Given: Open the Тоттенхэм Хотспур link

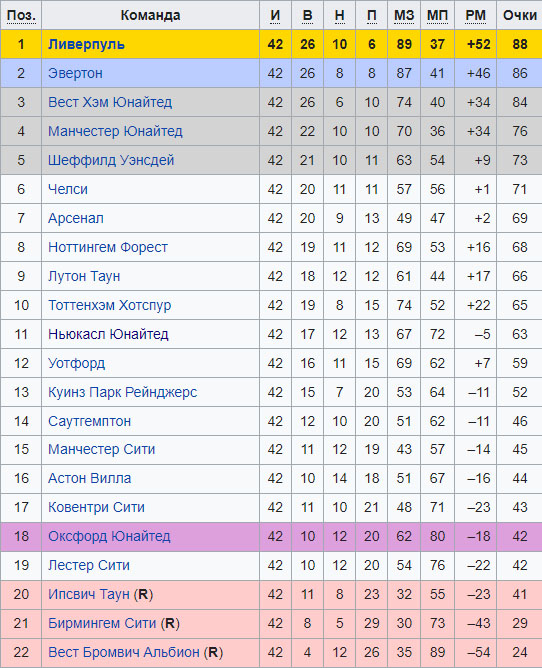Looking at the screenshot, I should pos(110,305).
